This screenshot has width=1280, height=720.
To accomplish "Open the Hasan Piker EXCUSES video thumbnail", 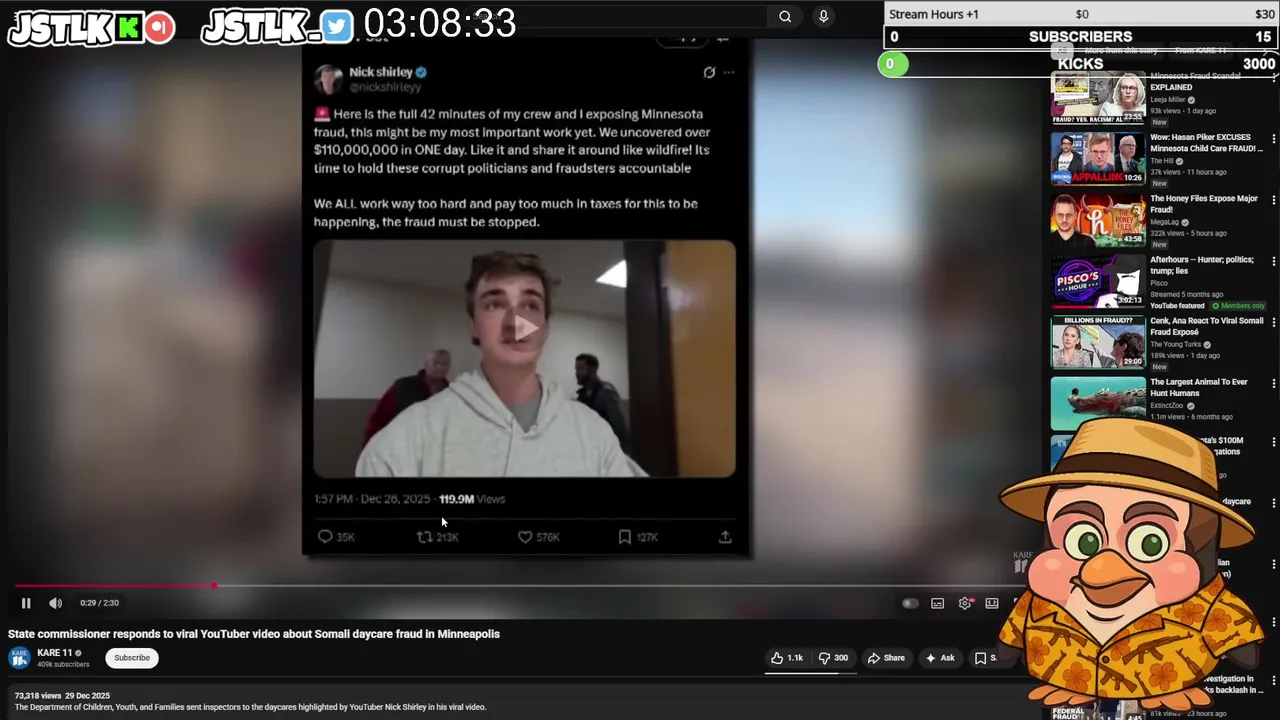I will click(1098, 159).
